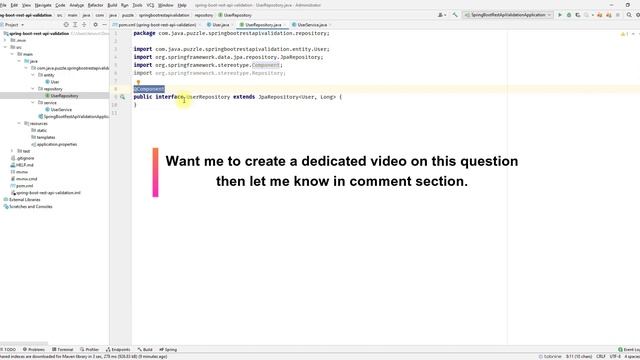
Task: Open the Problems tool window
Action: [x=34, y=350]
